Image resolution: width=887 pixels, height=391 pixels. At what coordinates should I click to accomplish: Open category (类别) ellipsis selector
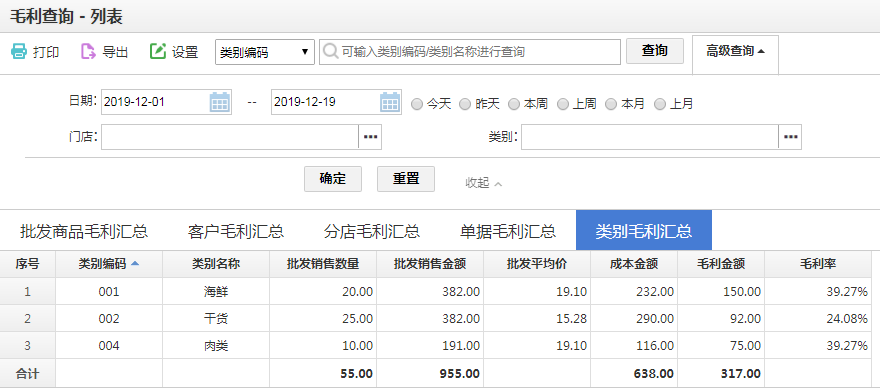point(790,137)
